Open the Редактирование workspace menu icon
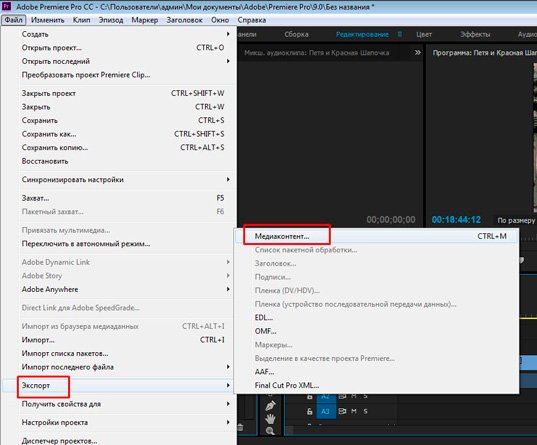Viewport: 537px width, 445px height. [399, 34]
